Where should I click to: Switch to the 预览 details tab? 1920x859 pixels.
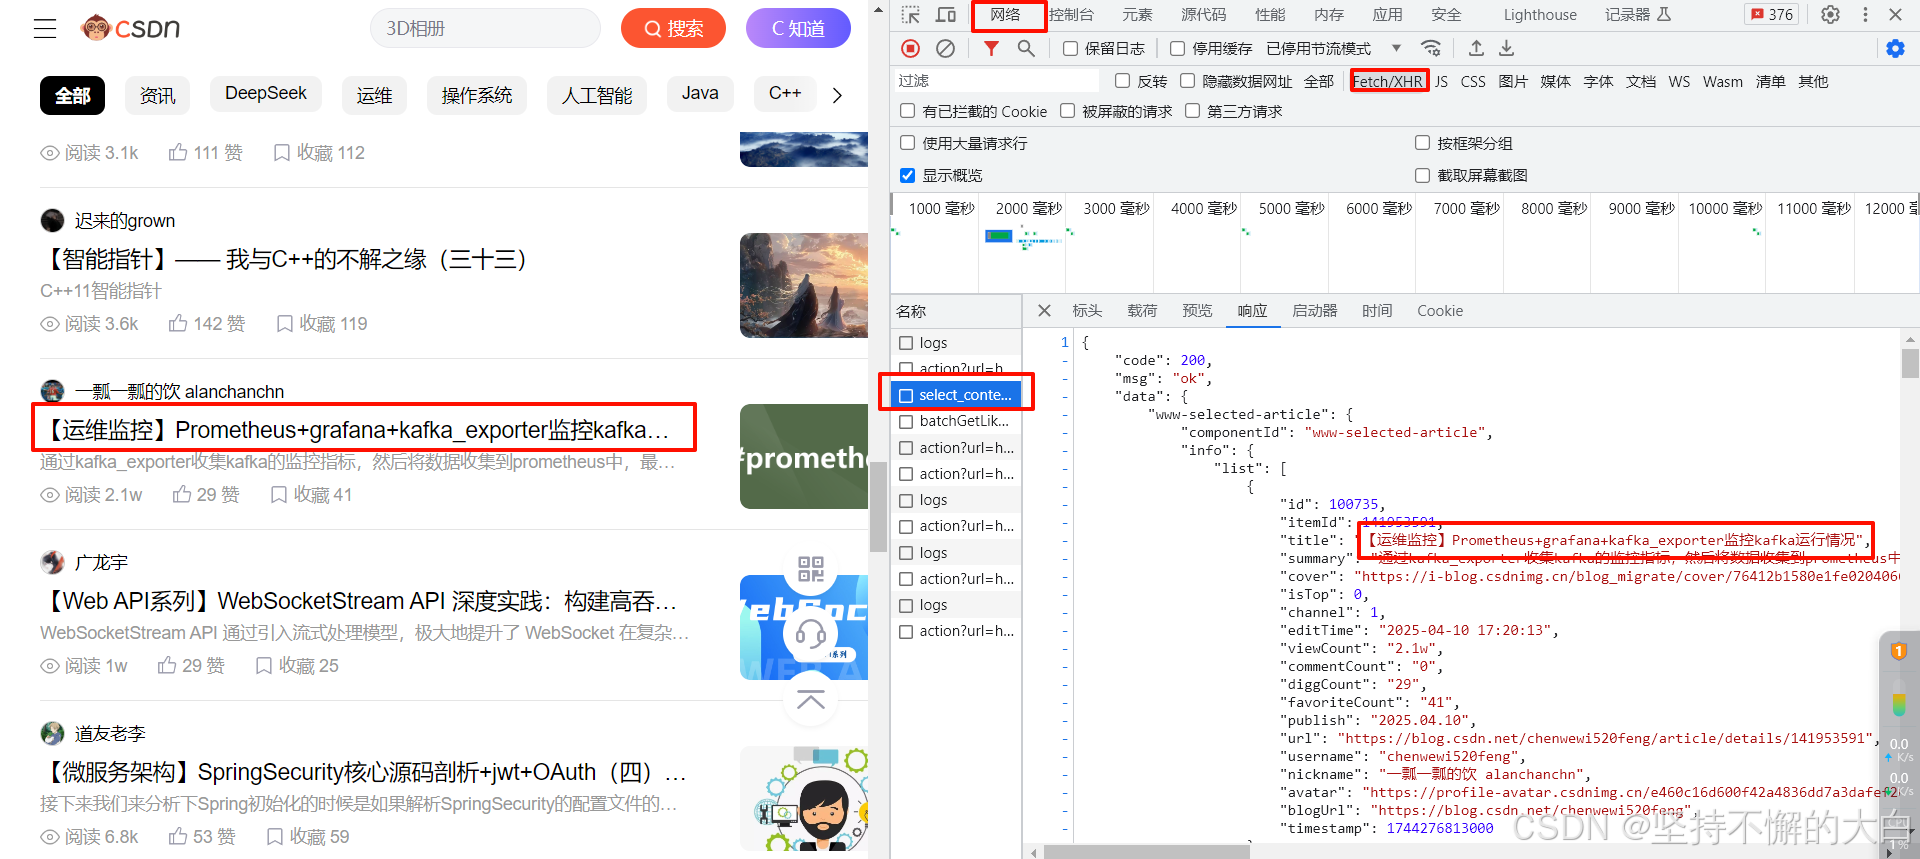coord(1197,311)
